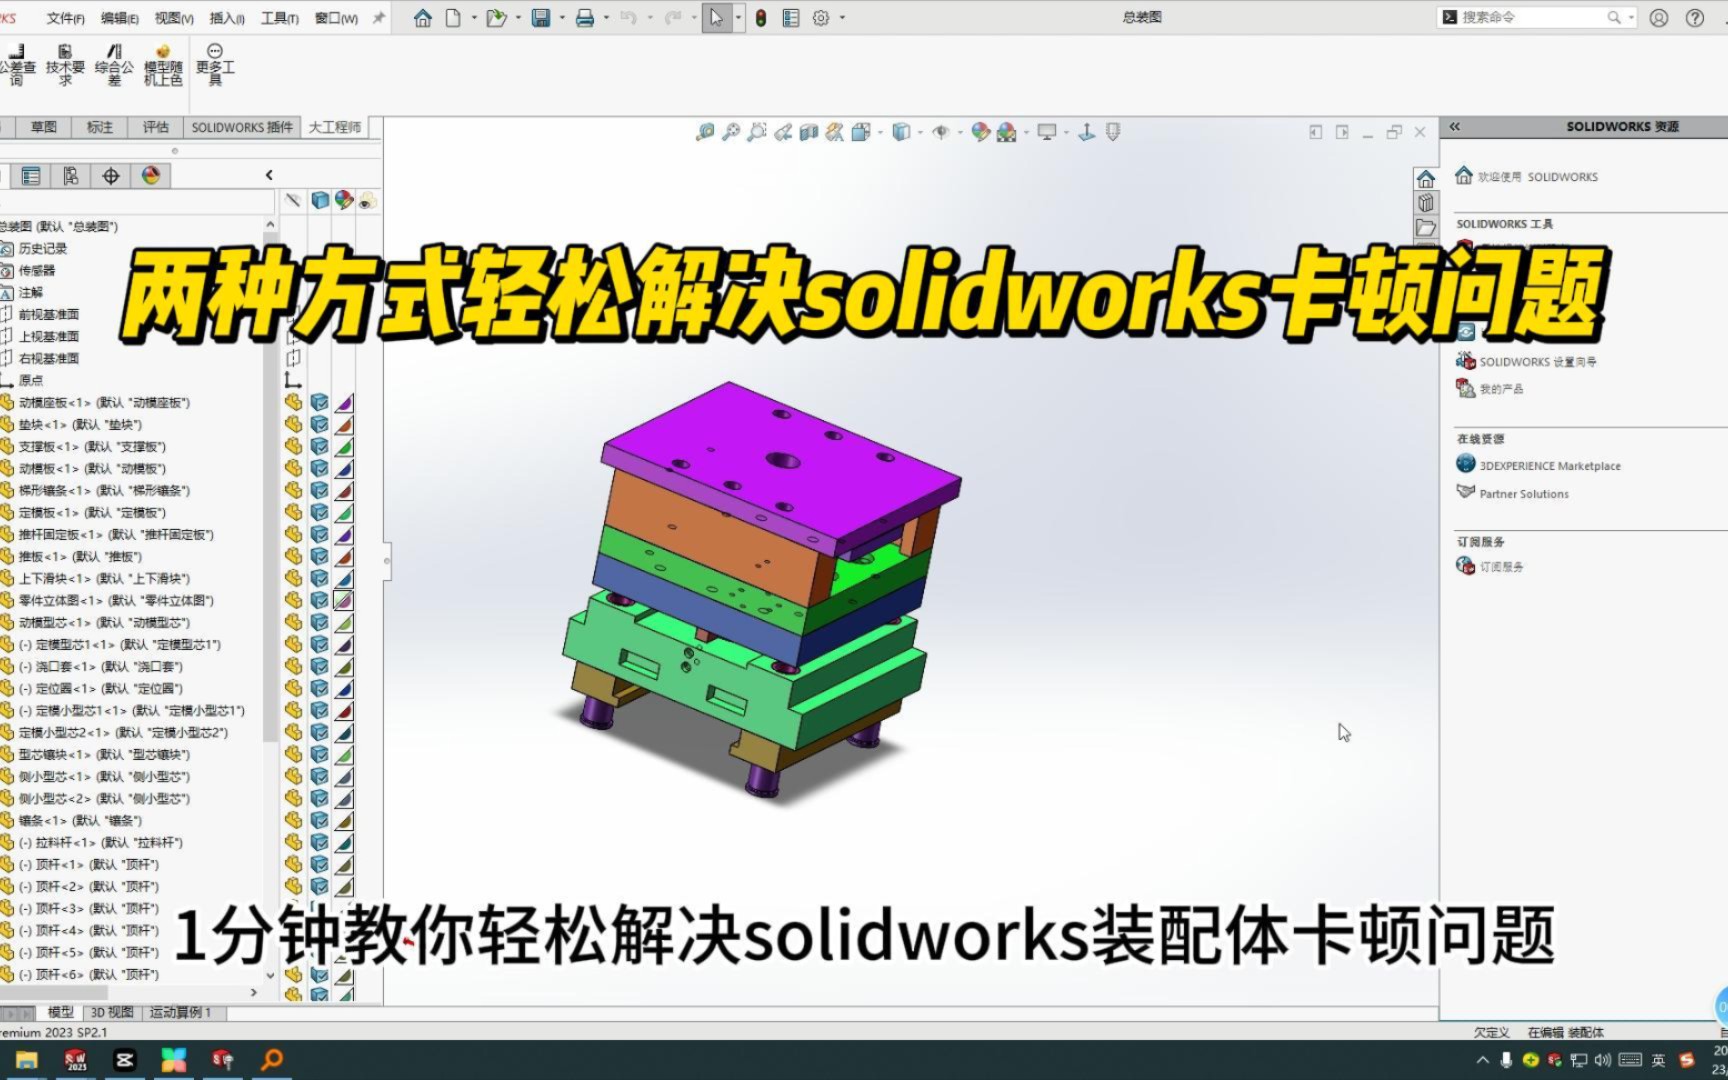Toggle hide/show for 动模座板<1> component
The width and height of the screenshot is (1728, 1080).
(293, 402)
